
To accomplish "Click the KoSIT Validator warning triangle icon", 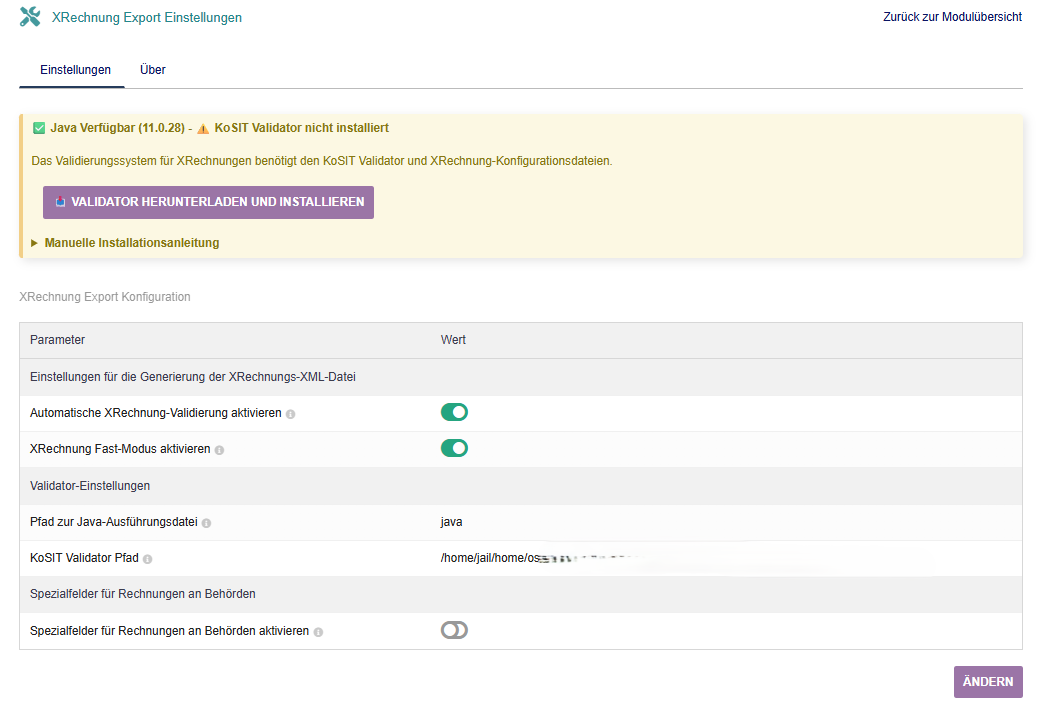I will pyautogui.click(x=203, y=128).
